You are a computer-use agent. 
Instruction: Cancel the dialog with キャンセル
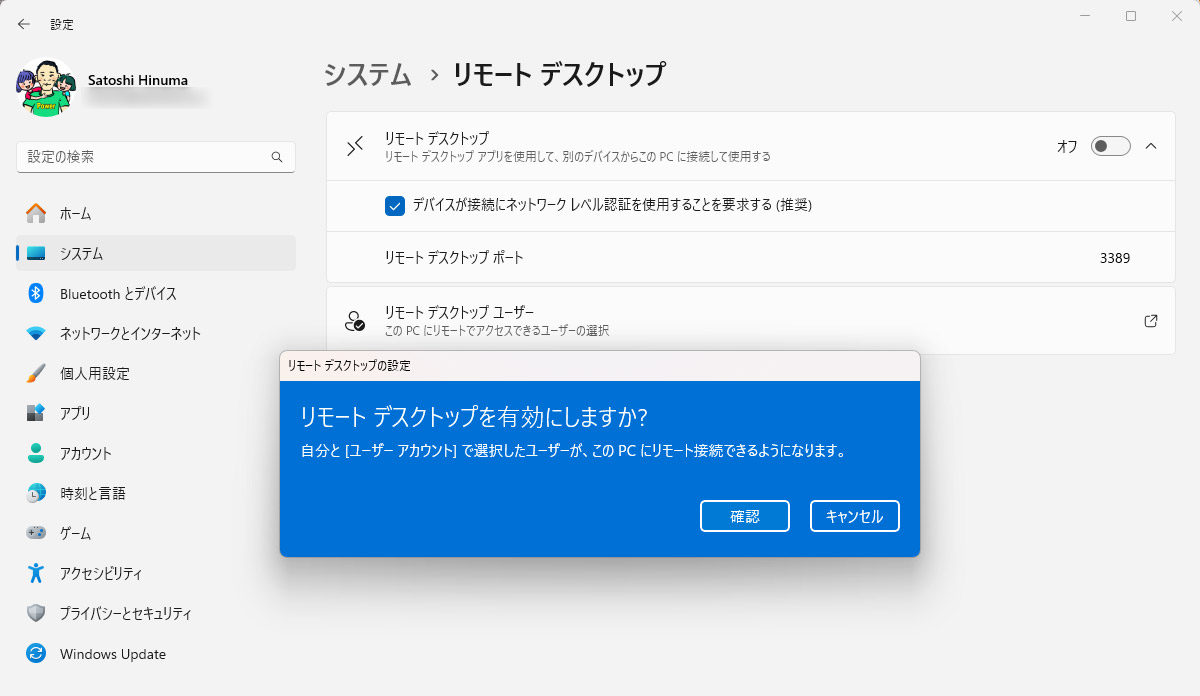coord(854,516)
